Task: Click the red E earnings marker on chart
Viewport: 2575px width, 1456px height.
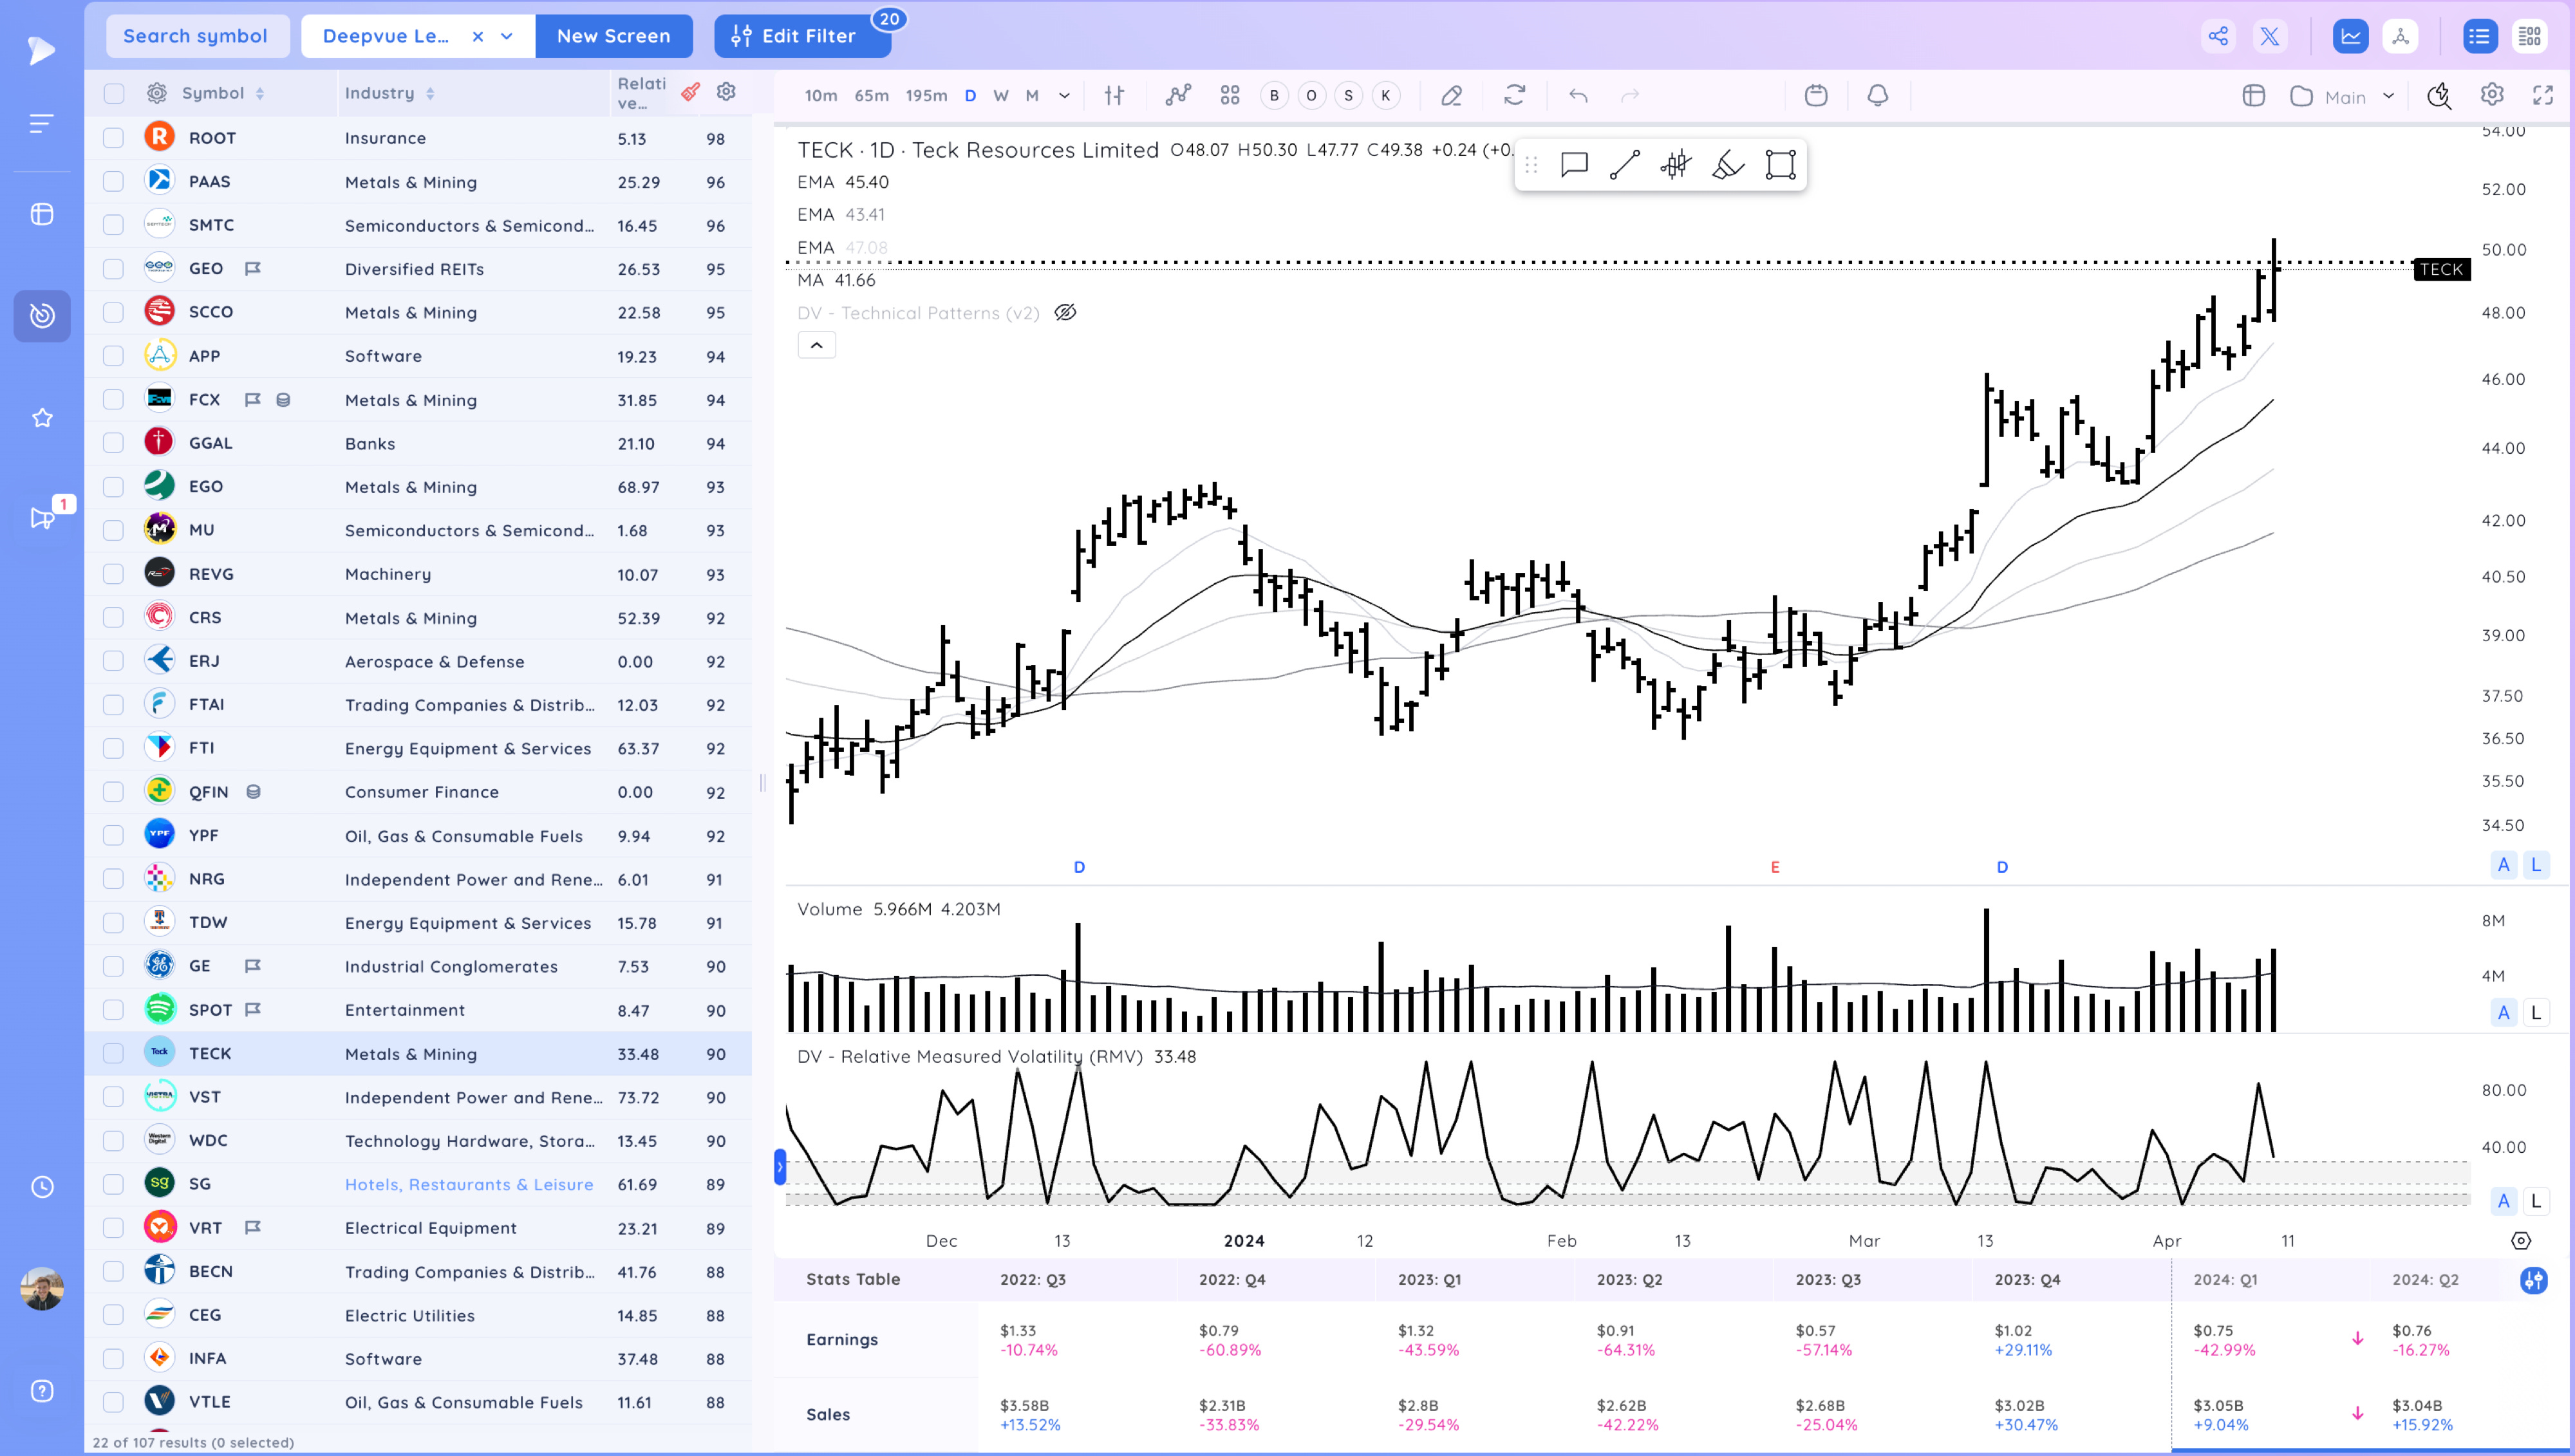Action: [1775, 867]
